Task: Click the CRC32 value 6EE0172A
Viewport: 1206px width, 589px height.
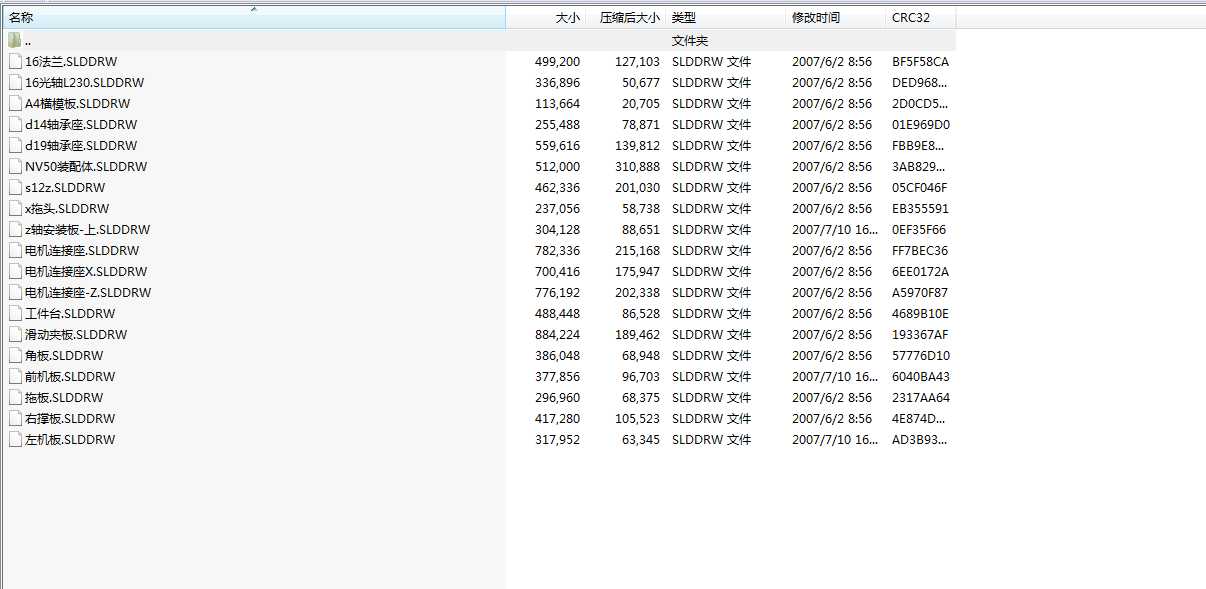Action: 921,271
